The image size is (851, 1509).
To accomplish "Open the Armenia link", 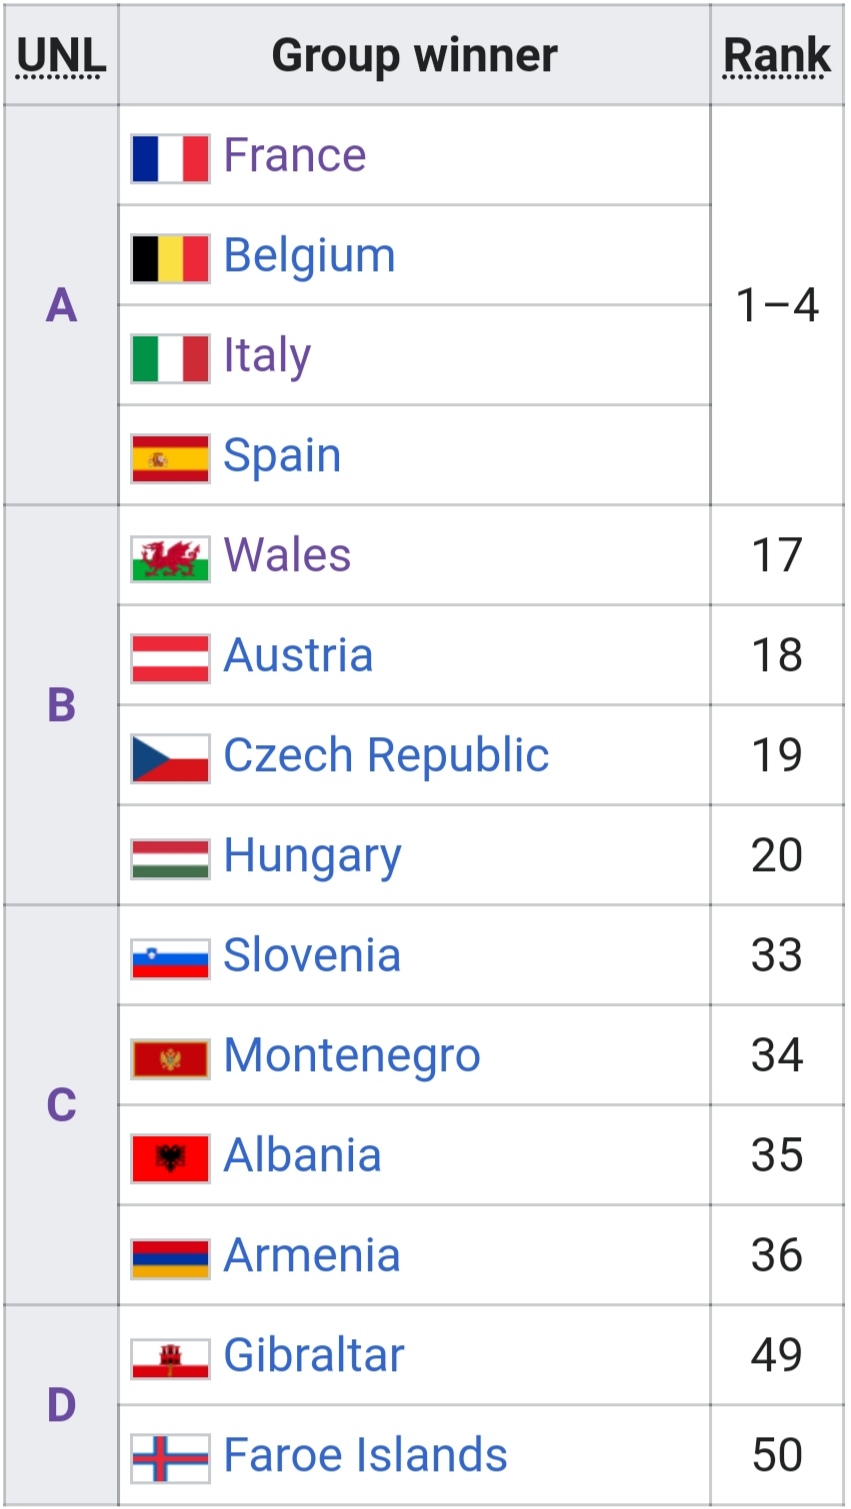I will pos(312,1255).
